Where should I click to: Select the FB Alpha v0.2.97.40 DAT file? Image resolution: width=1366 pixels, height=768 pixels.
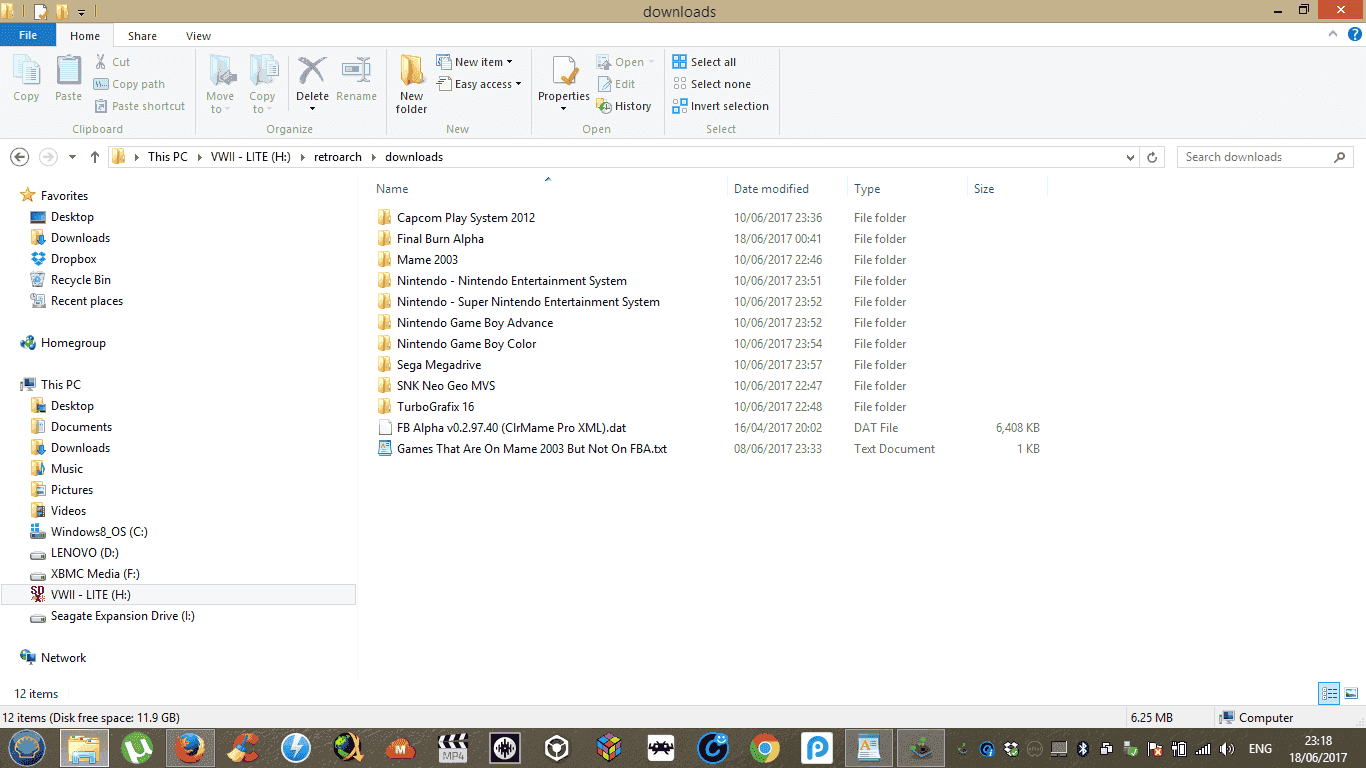pos(511,428)
